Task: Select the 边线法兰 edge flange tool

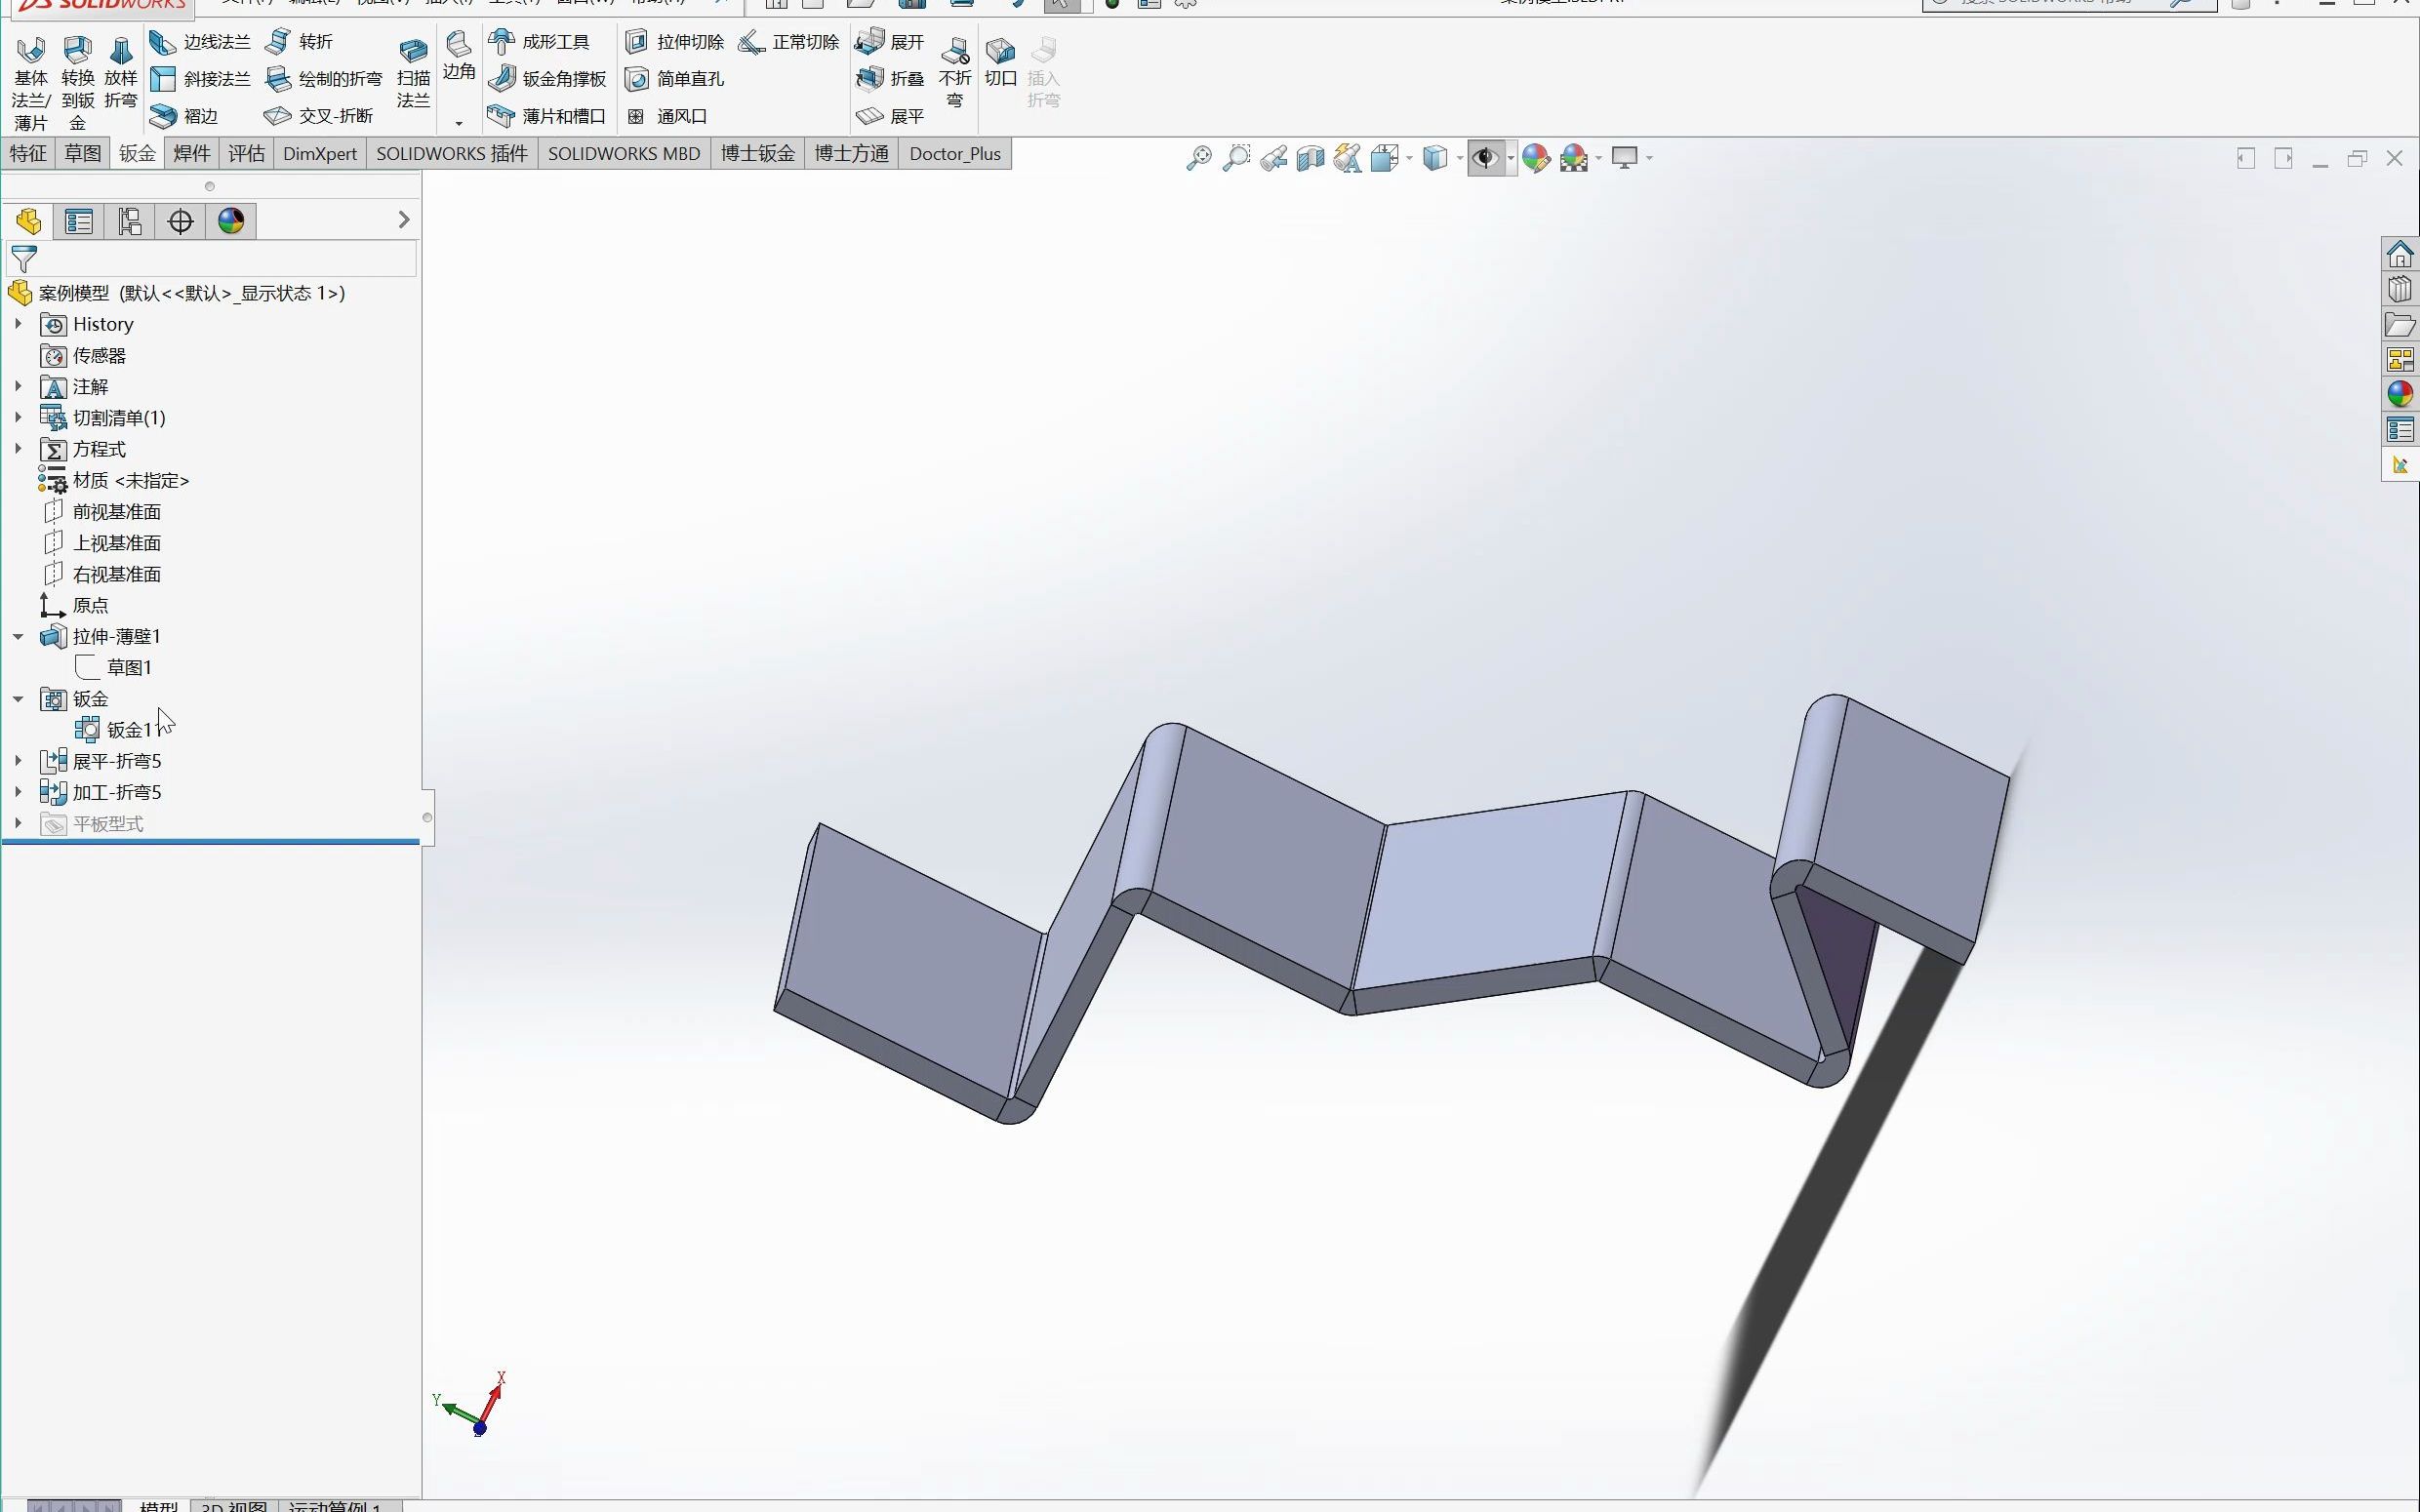Action: [x=200, y=42]
